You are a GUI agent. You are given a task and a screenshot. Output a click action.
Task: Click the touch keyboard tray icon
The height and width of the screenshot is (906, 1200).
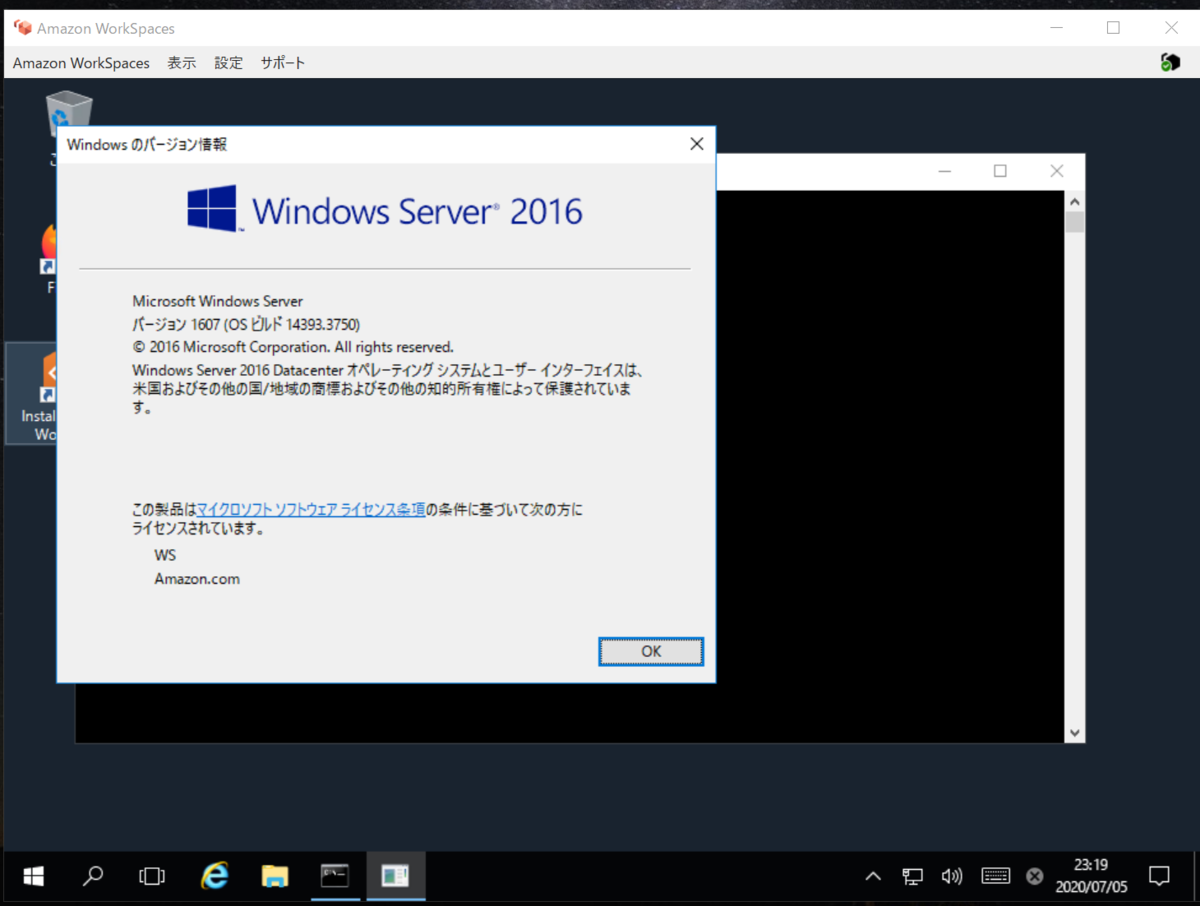996,876
